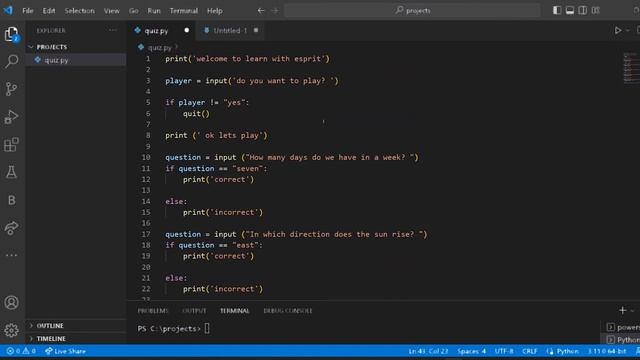Open the View menu
Viewport: 640px width, 360px height.
pos(111,11)
